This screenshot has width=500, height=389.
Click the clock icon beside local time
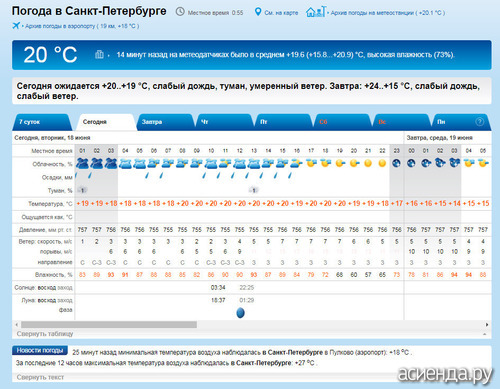180,12
